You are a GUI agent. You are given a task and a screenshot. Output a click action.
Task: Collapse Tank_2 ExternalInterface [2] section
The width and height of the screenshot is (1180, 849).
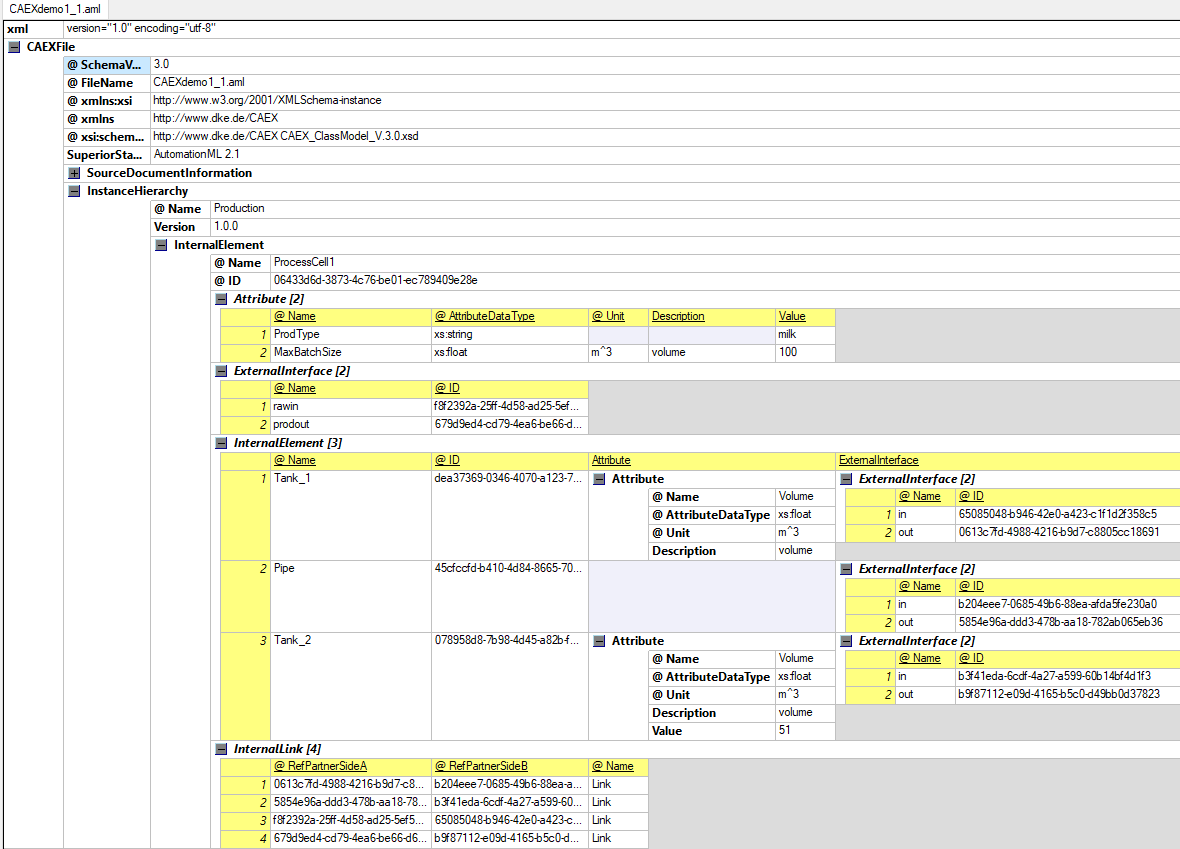tap(846, 641)
